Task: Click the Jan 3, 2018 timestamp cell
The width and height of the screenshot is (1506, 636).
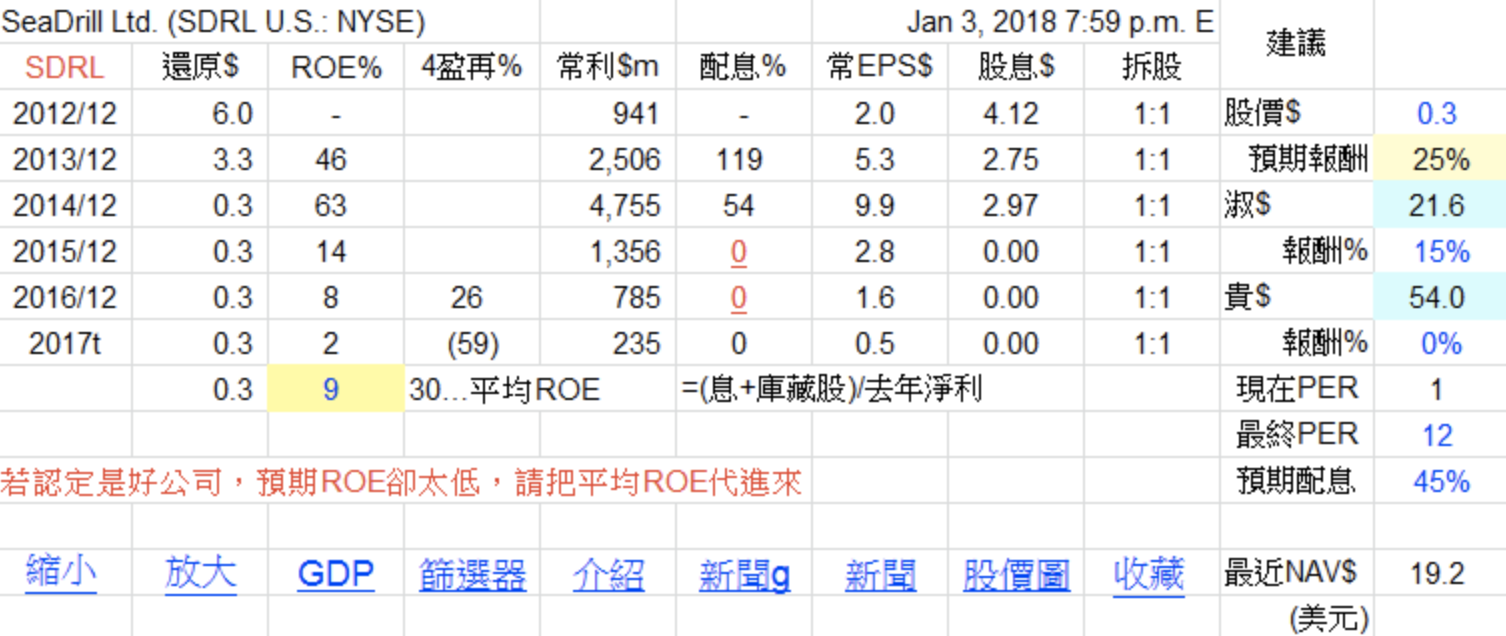Action: [x=1060, y=21]
